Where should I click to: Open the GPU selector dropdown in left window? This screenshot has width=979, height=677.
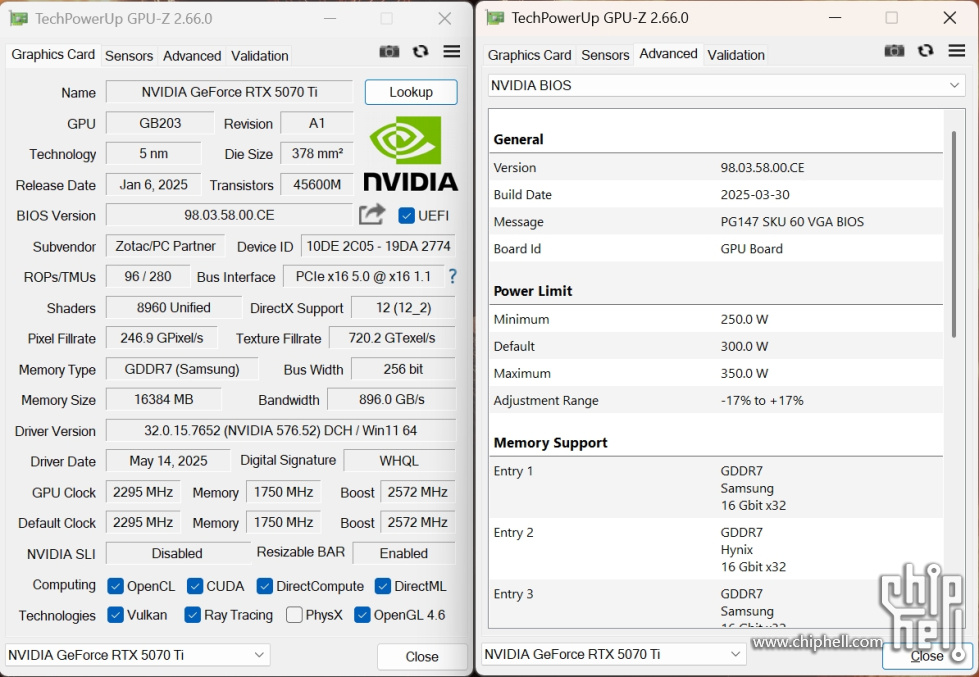pos(137,655)
